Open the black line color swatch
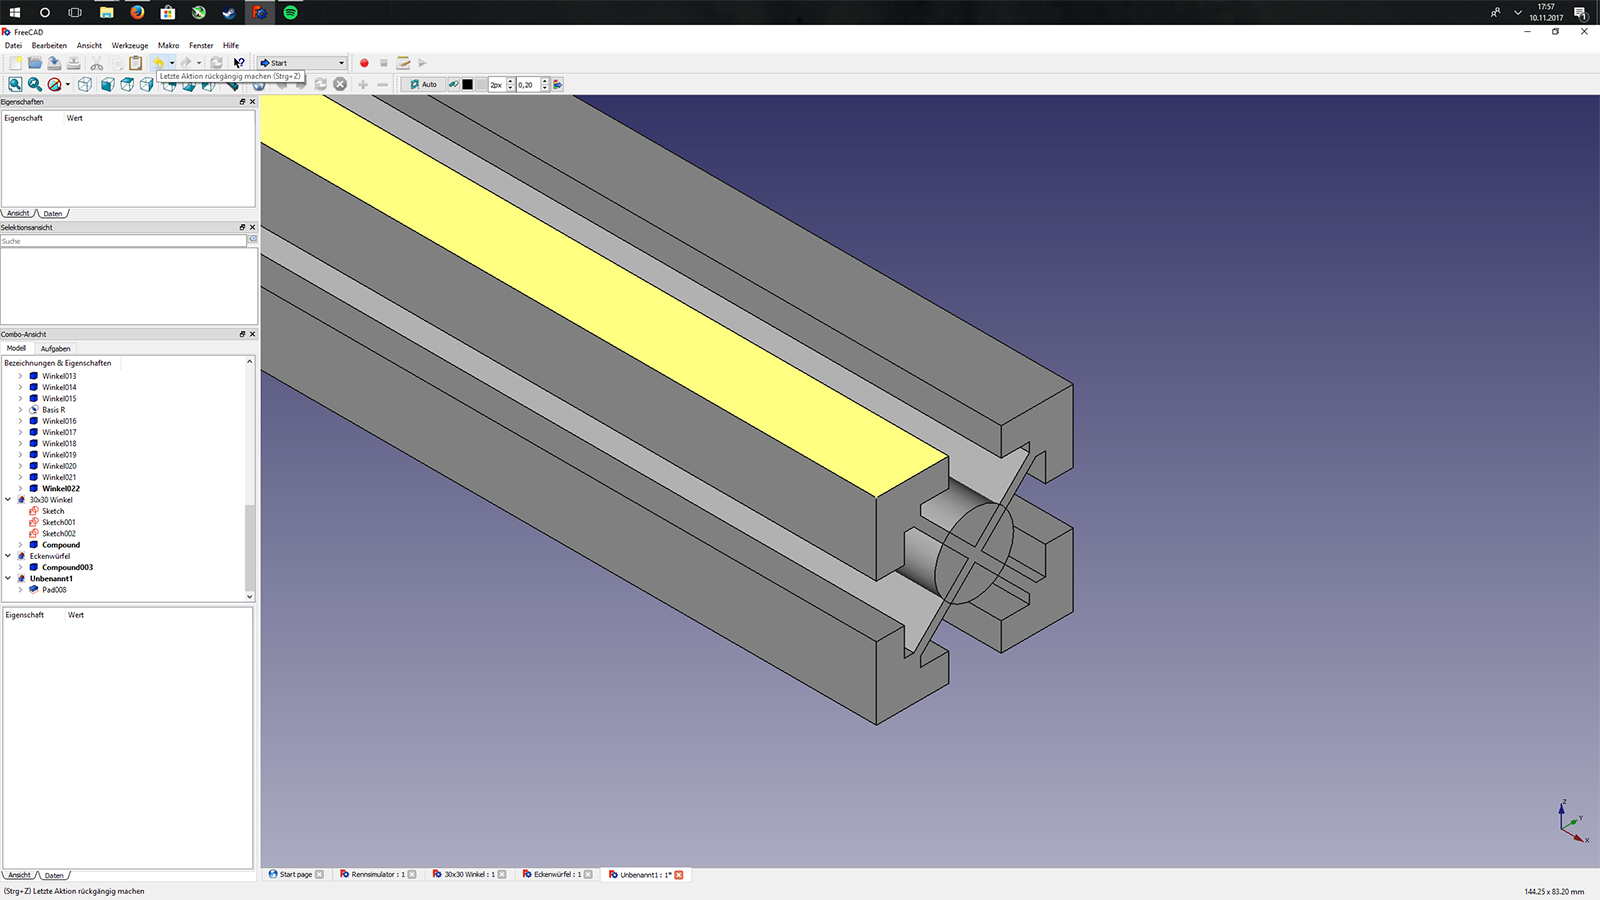The width and height of the screenshot is (1600, 900). pos(467,85)
